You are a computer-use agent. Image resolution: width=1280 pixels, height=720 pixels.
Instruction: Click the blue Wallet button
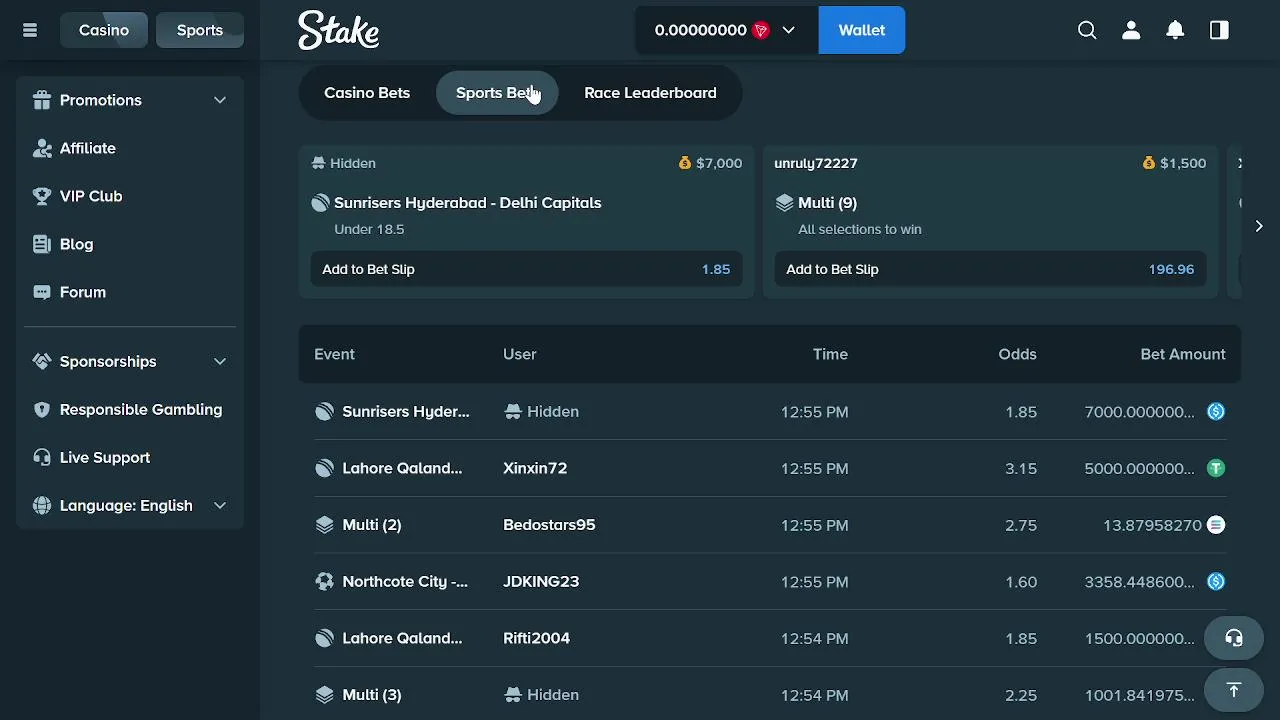(x=861, y=30)
